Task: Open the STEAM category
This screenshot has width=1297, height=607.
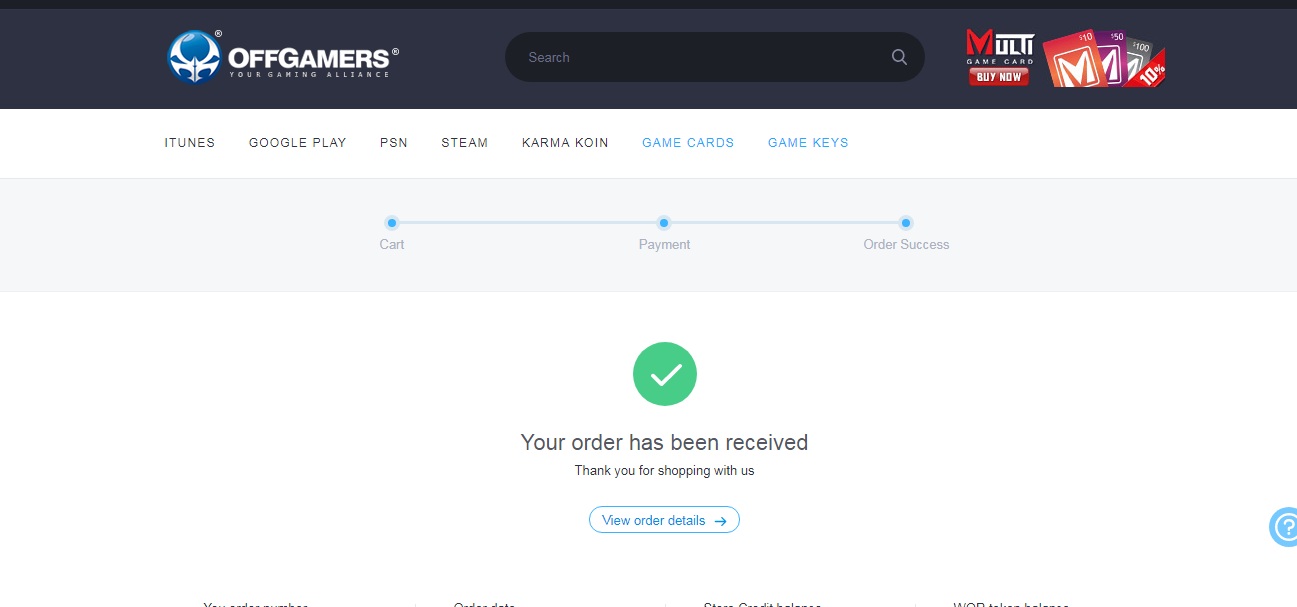Action: (x=464, y=142)
